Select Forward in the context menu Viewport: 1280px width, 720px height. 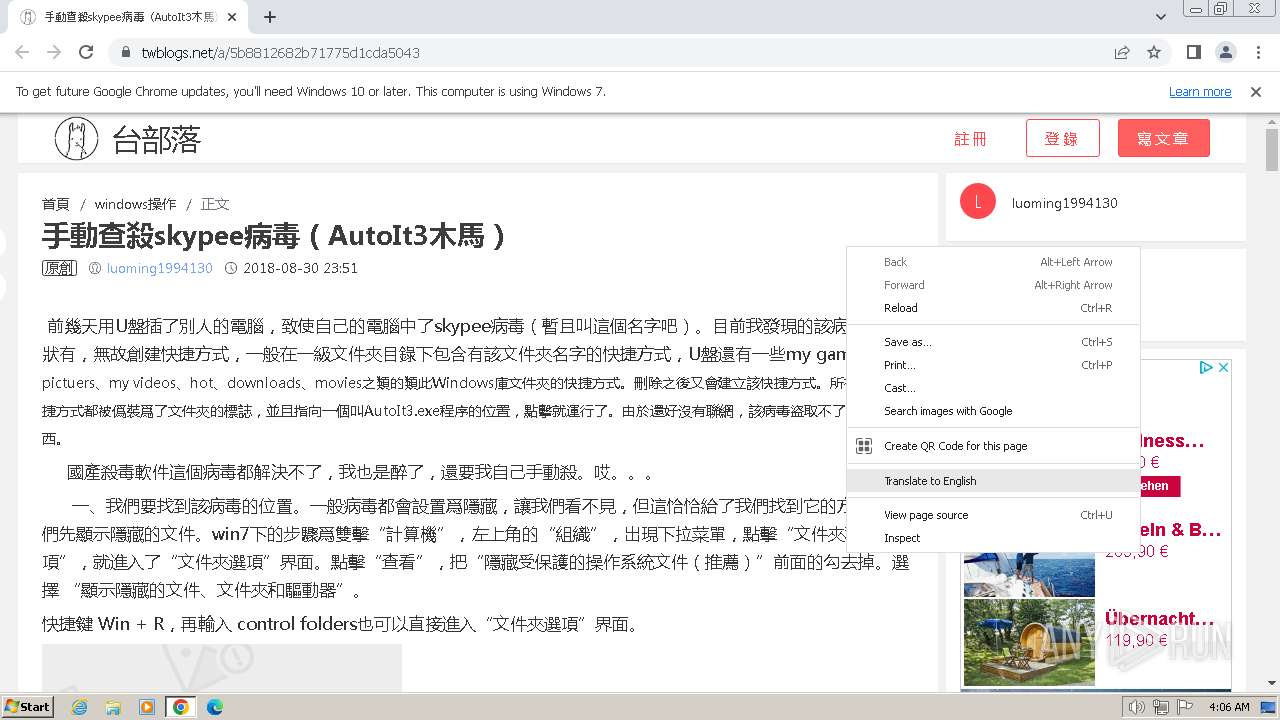pos(993,285)
